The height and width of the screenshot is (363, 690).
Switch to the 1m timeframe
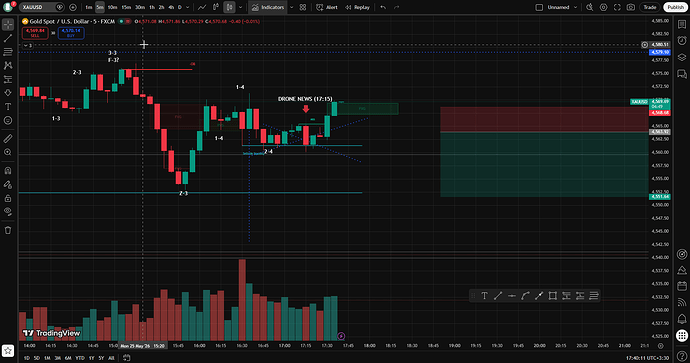coord(89,7)
